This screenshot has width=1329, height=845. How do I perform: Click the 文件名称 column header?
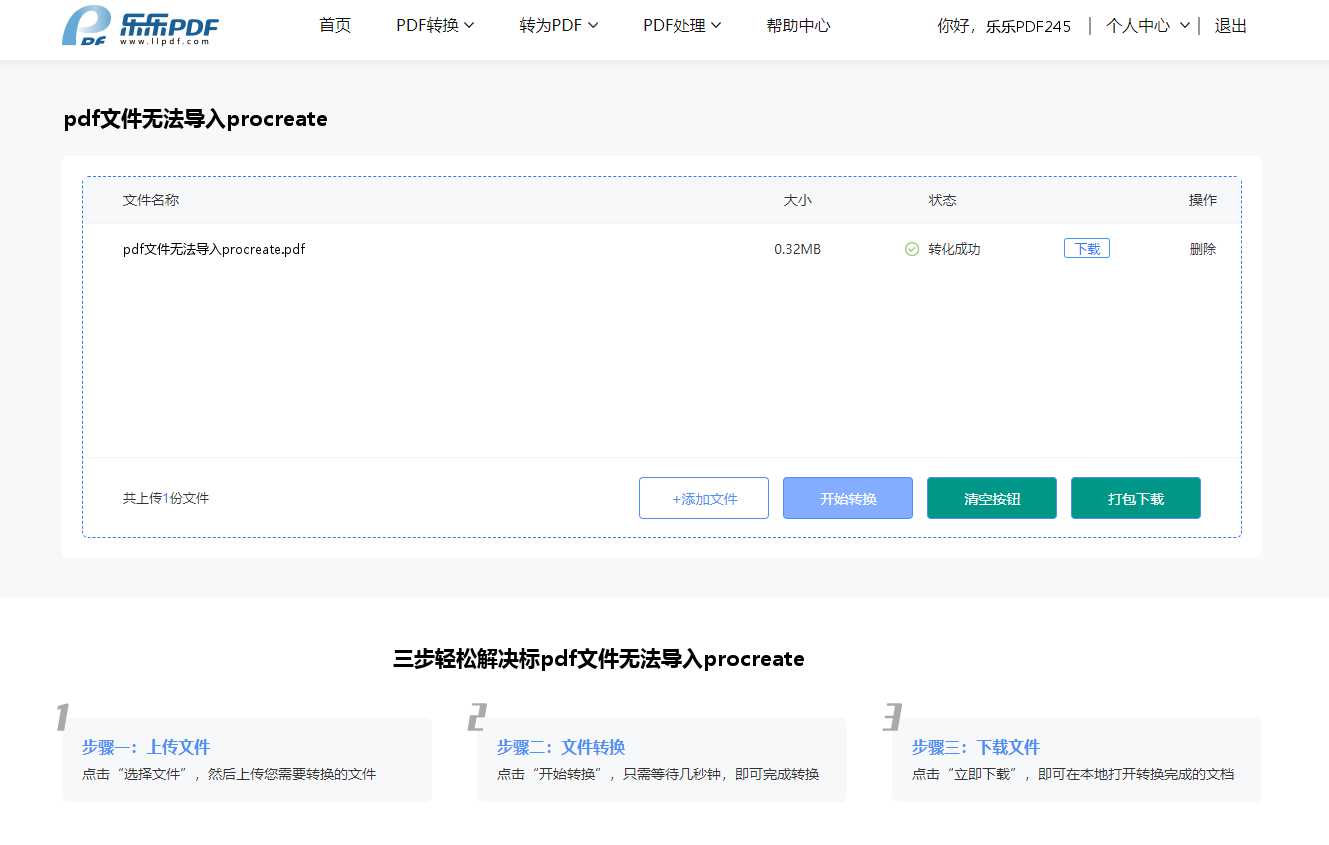151,200
